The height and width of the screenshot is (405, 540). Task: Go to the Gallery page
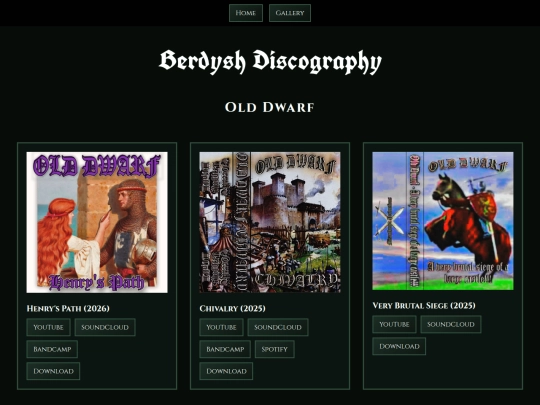tap(290, 13)
